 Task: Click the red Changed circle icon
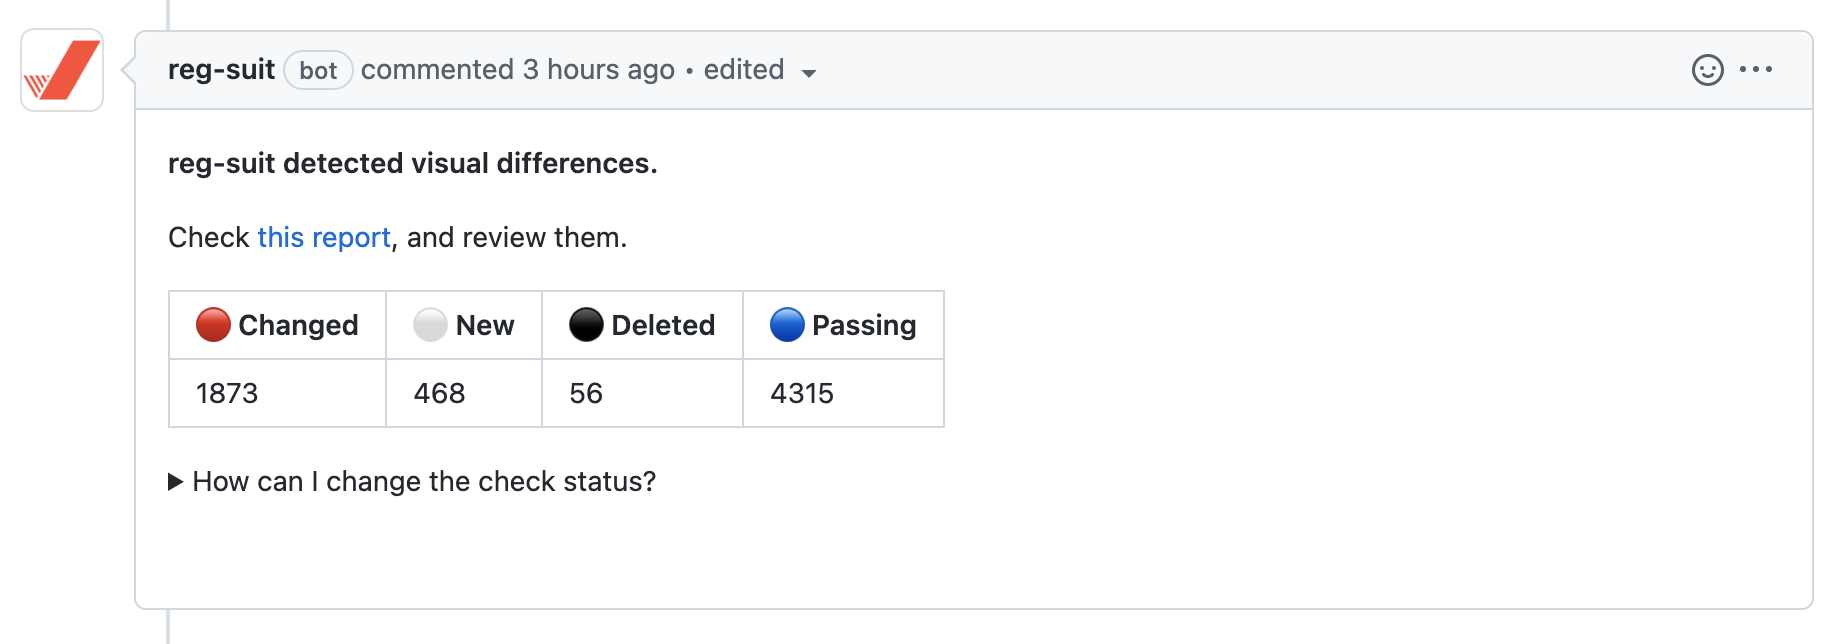(213, 325)
